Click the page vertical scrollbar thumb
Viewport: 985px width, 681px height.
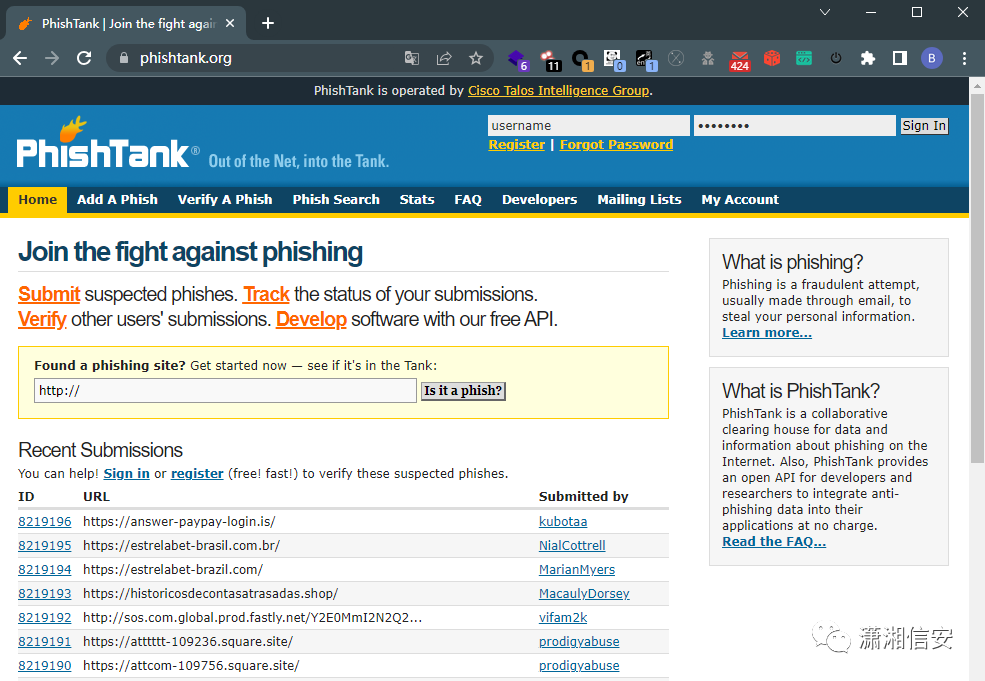pyautogui.click(x=977, y=279)
